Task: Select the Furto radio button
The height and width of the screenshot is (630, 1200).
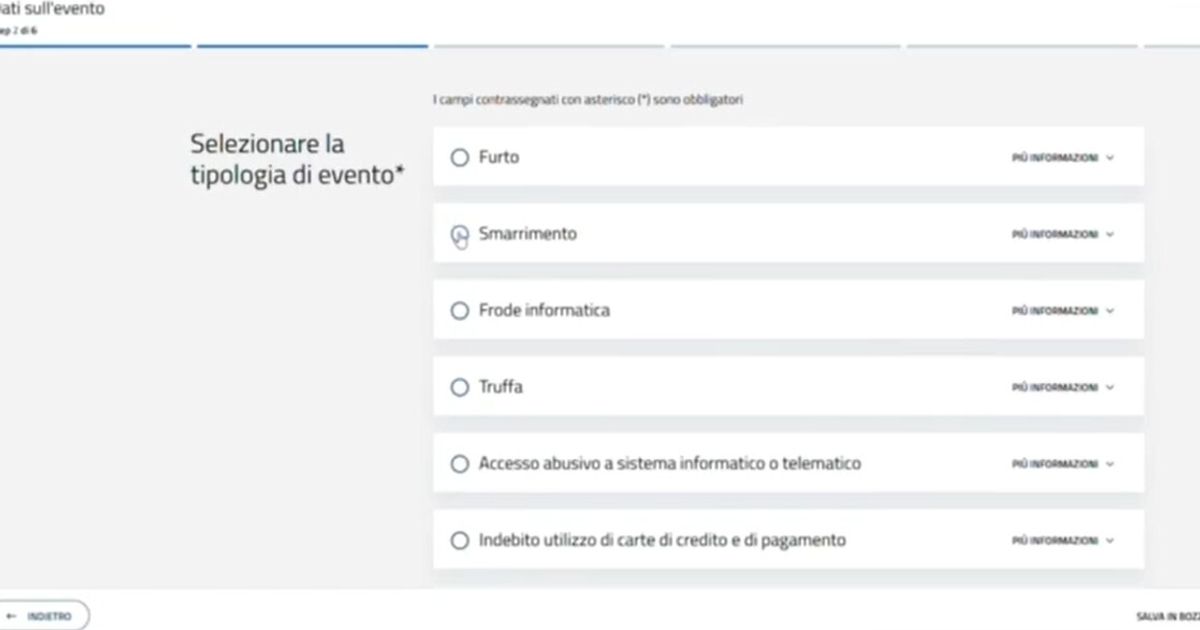Action: (459, 157)
